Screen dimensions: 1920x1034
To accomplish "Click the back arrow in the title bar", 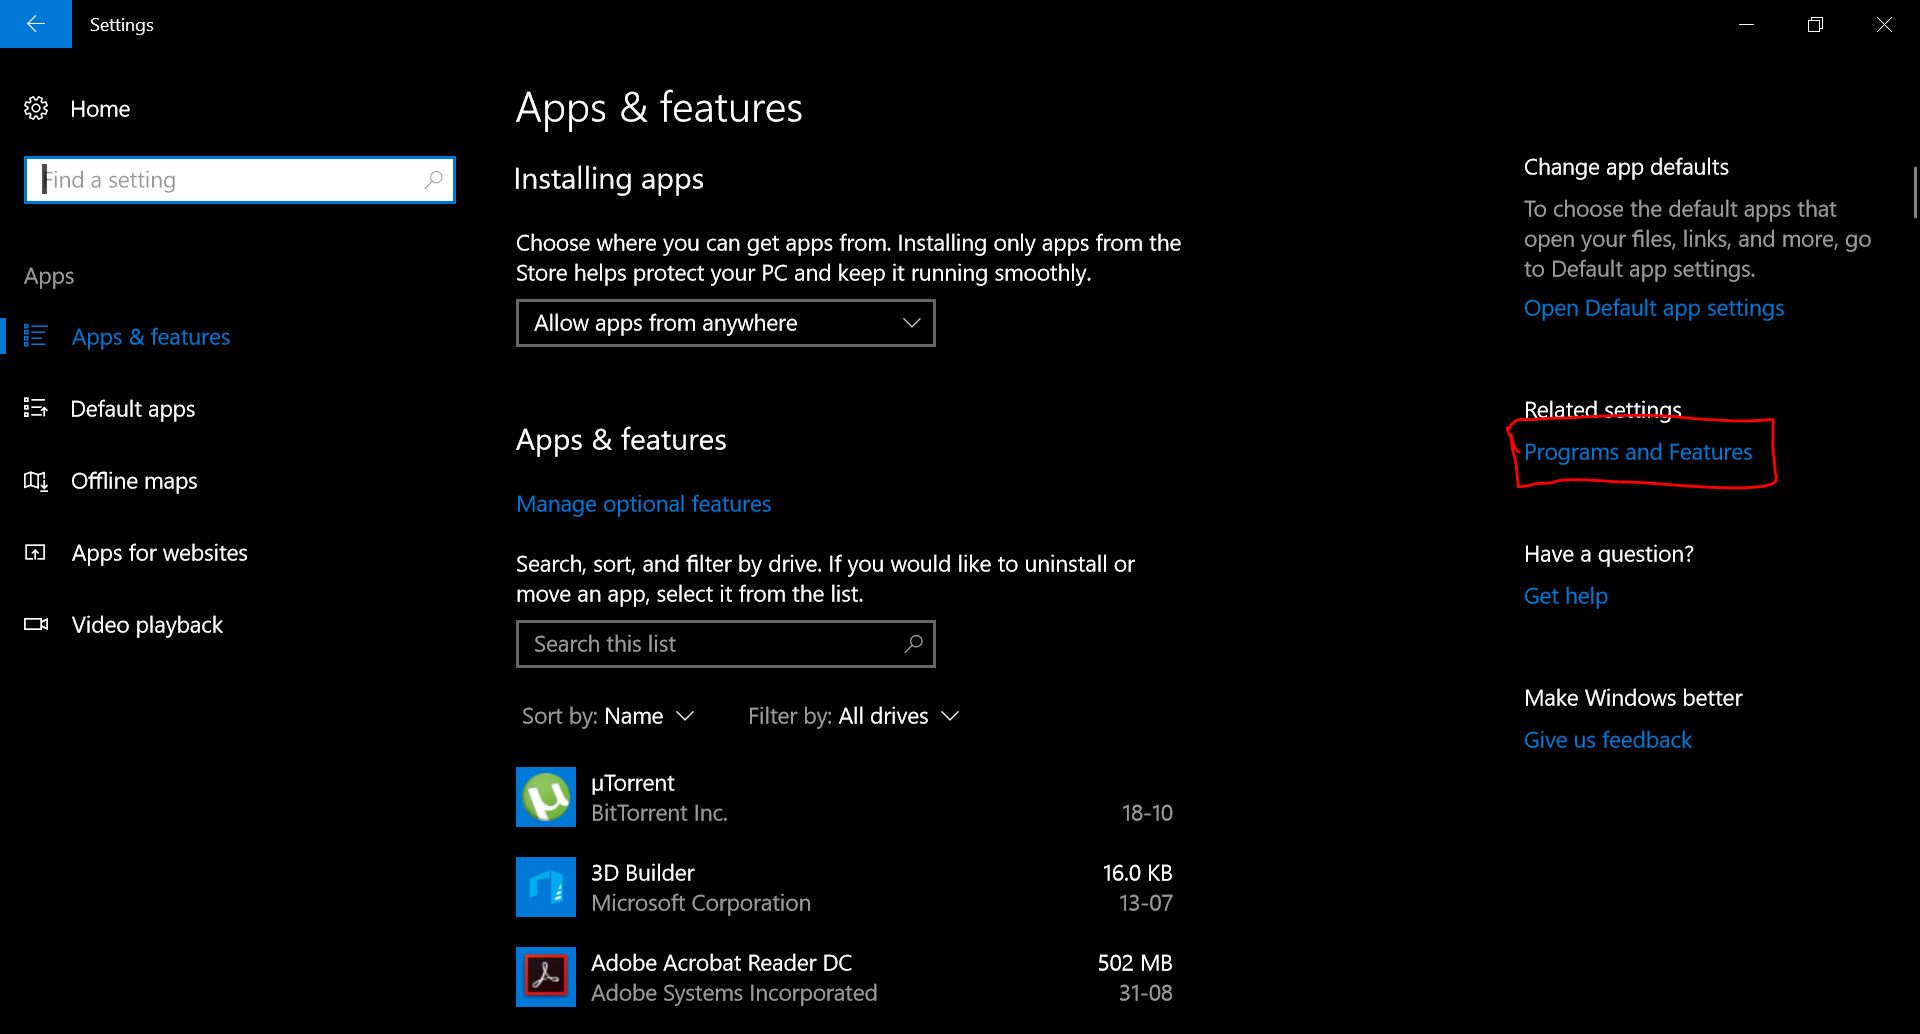I will 35,24.
